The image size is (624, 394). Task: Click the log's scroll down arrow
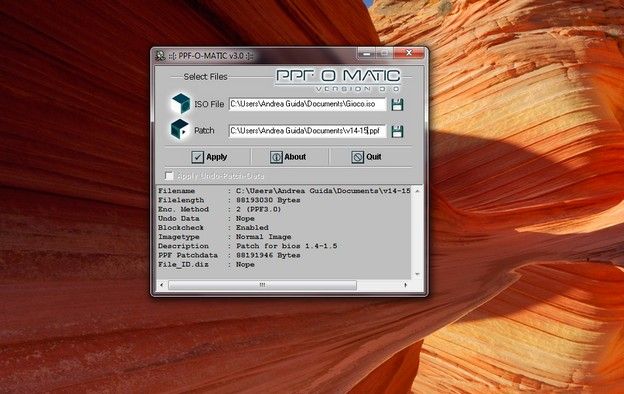pyautogui.click(x=417, y=274)
